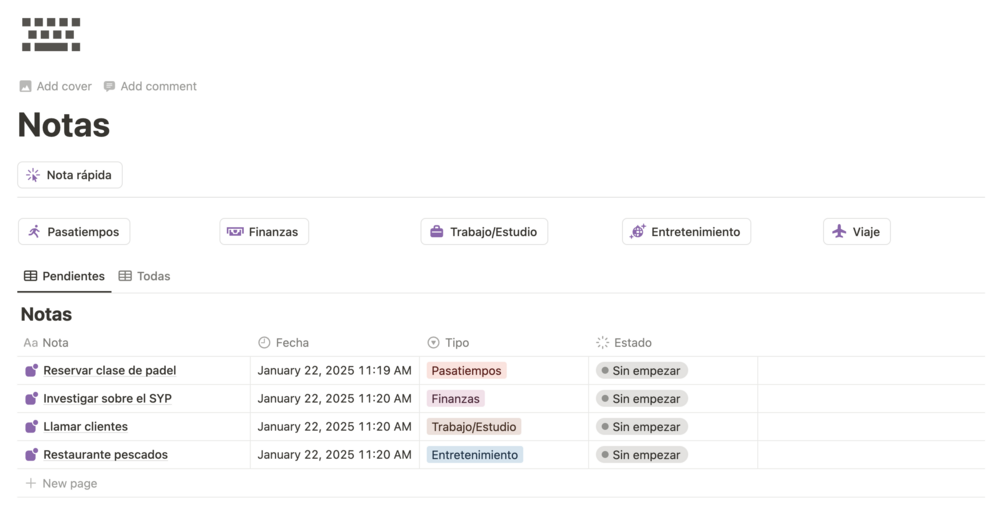Viewport: 1005px width, 506px height.
Task: Click the keyboard page icon
Action: pyautogui.click(x=51, y=34)
